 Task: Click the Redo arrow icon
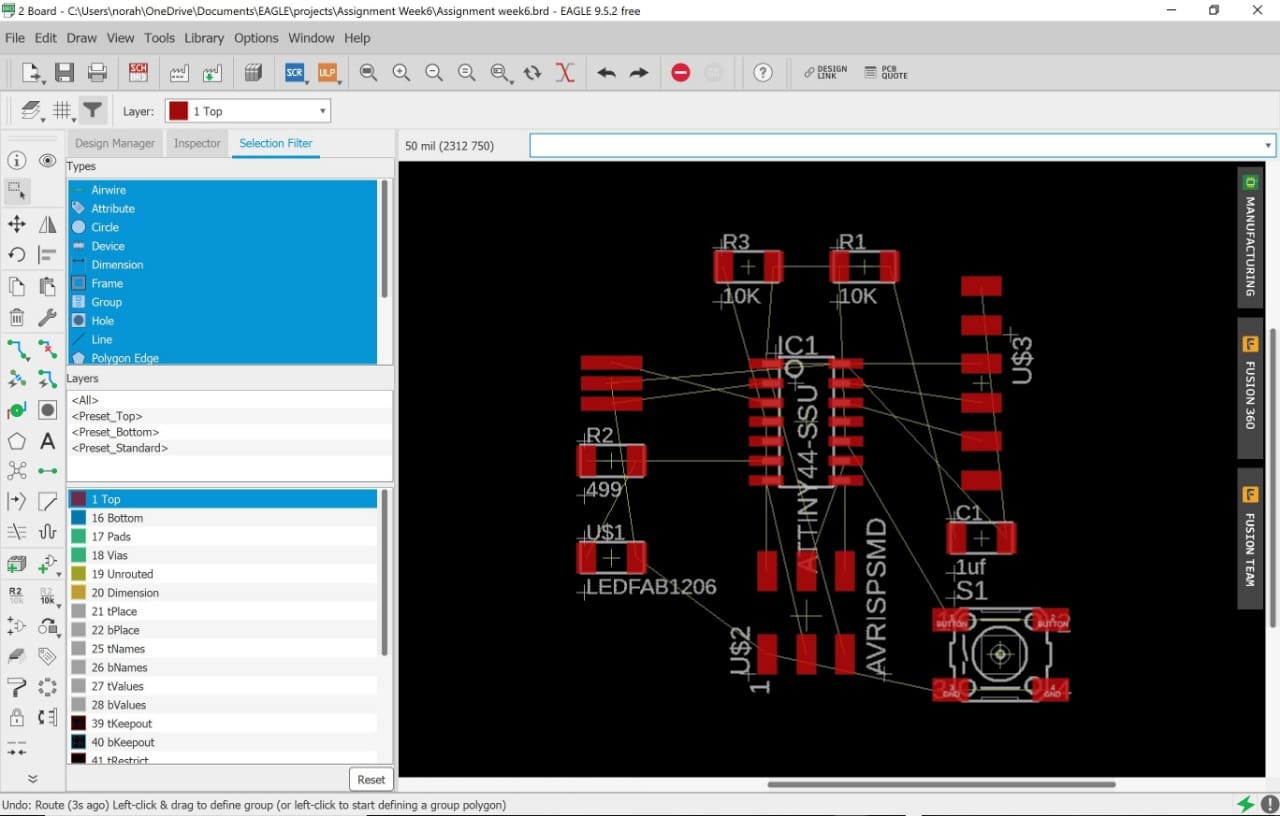pos(639,73)
